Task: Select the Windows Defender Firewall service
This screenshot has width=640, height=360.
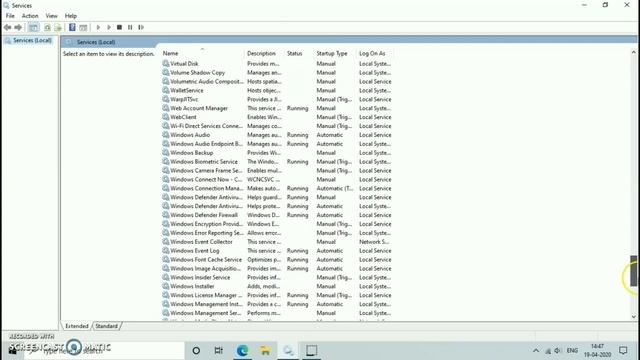Action: pyautogui.click(x=277, y=215)
